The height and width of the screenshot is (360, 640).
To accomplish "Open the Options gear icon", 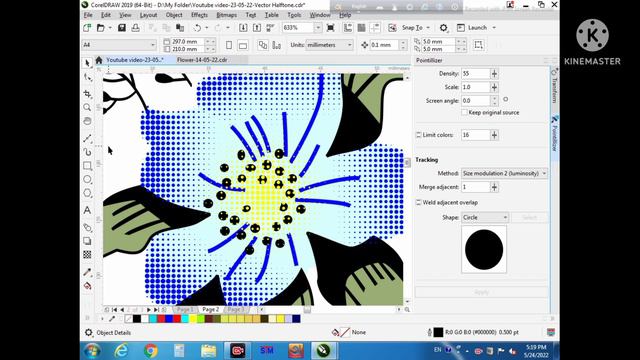I will 444,28.
